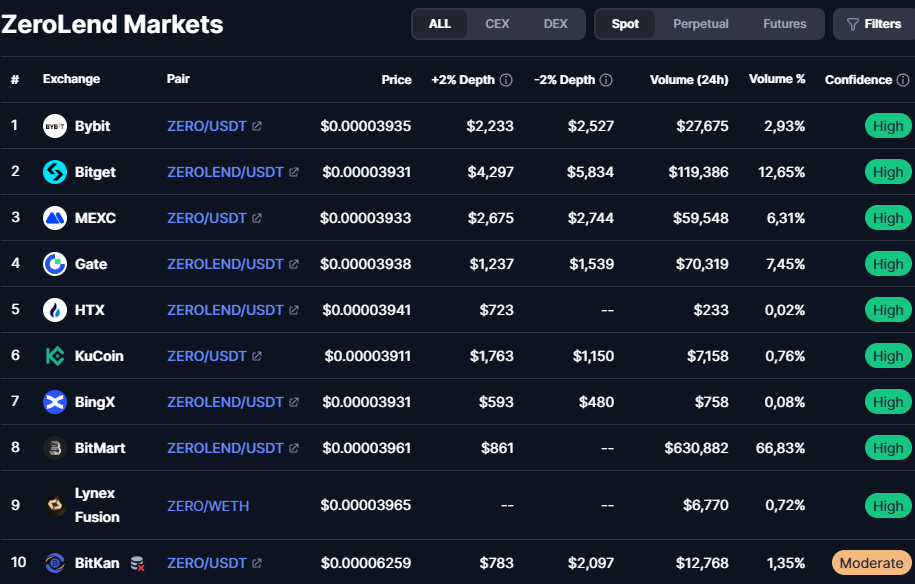Sort by the Confidence column header
Viewport: 915px width, 584px height.
858,80
